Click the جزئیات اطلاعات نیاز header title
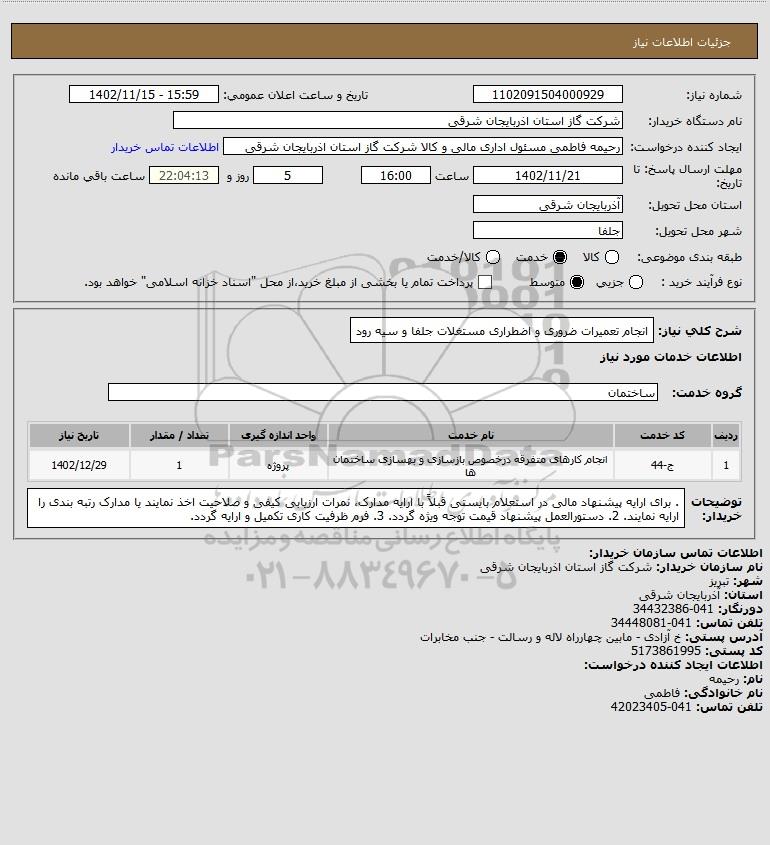 (x=681, y=42)
